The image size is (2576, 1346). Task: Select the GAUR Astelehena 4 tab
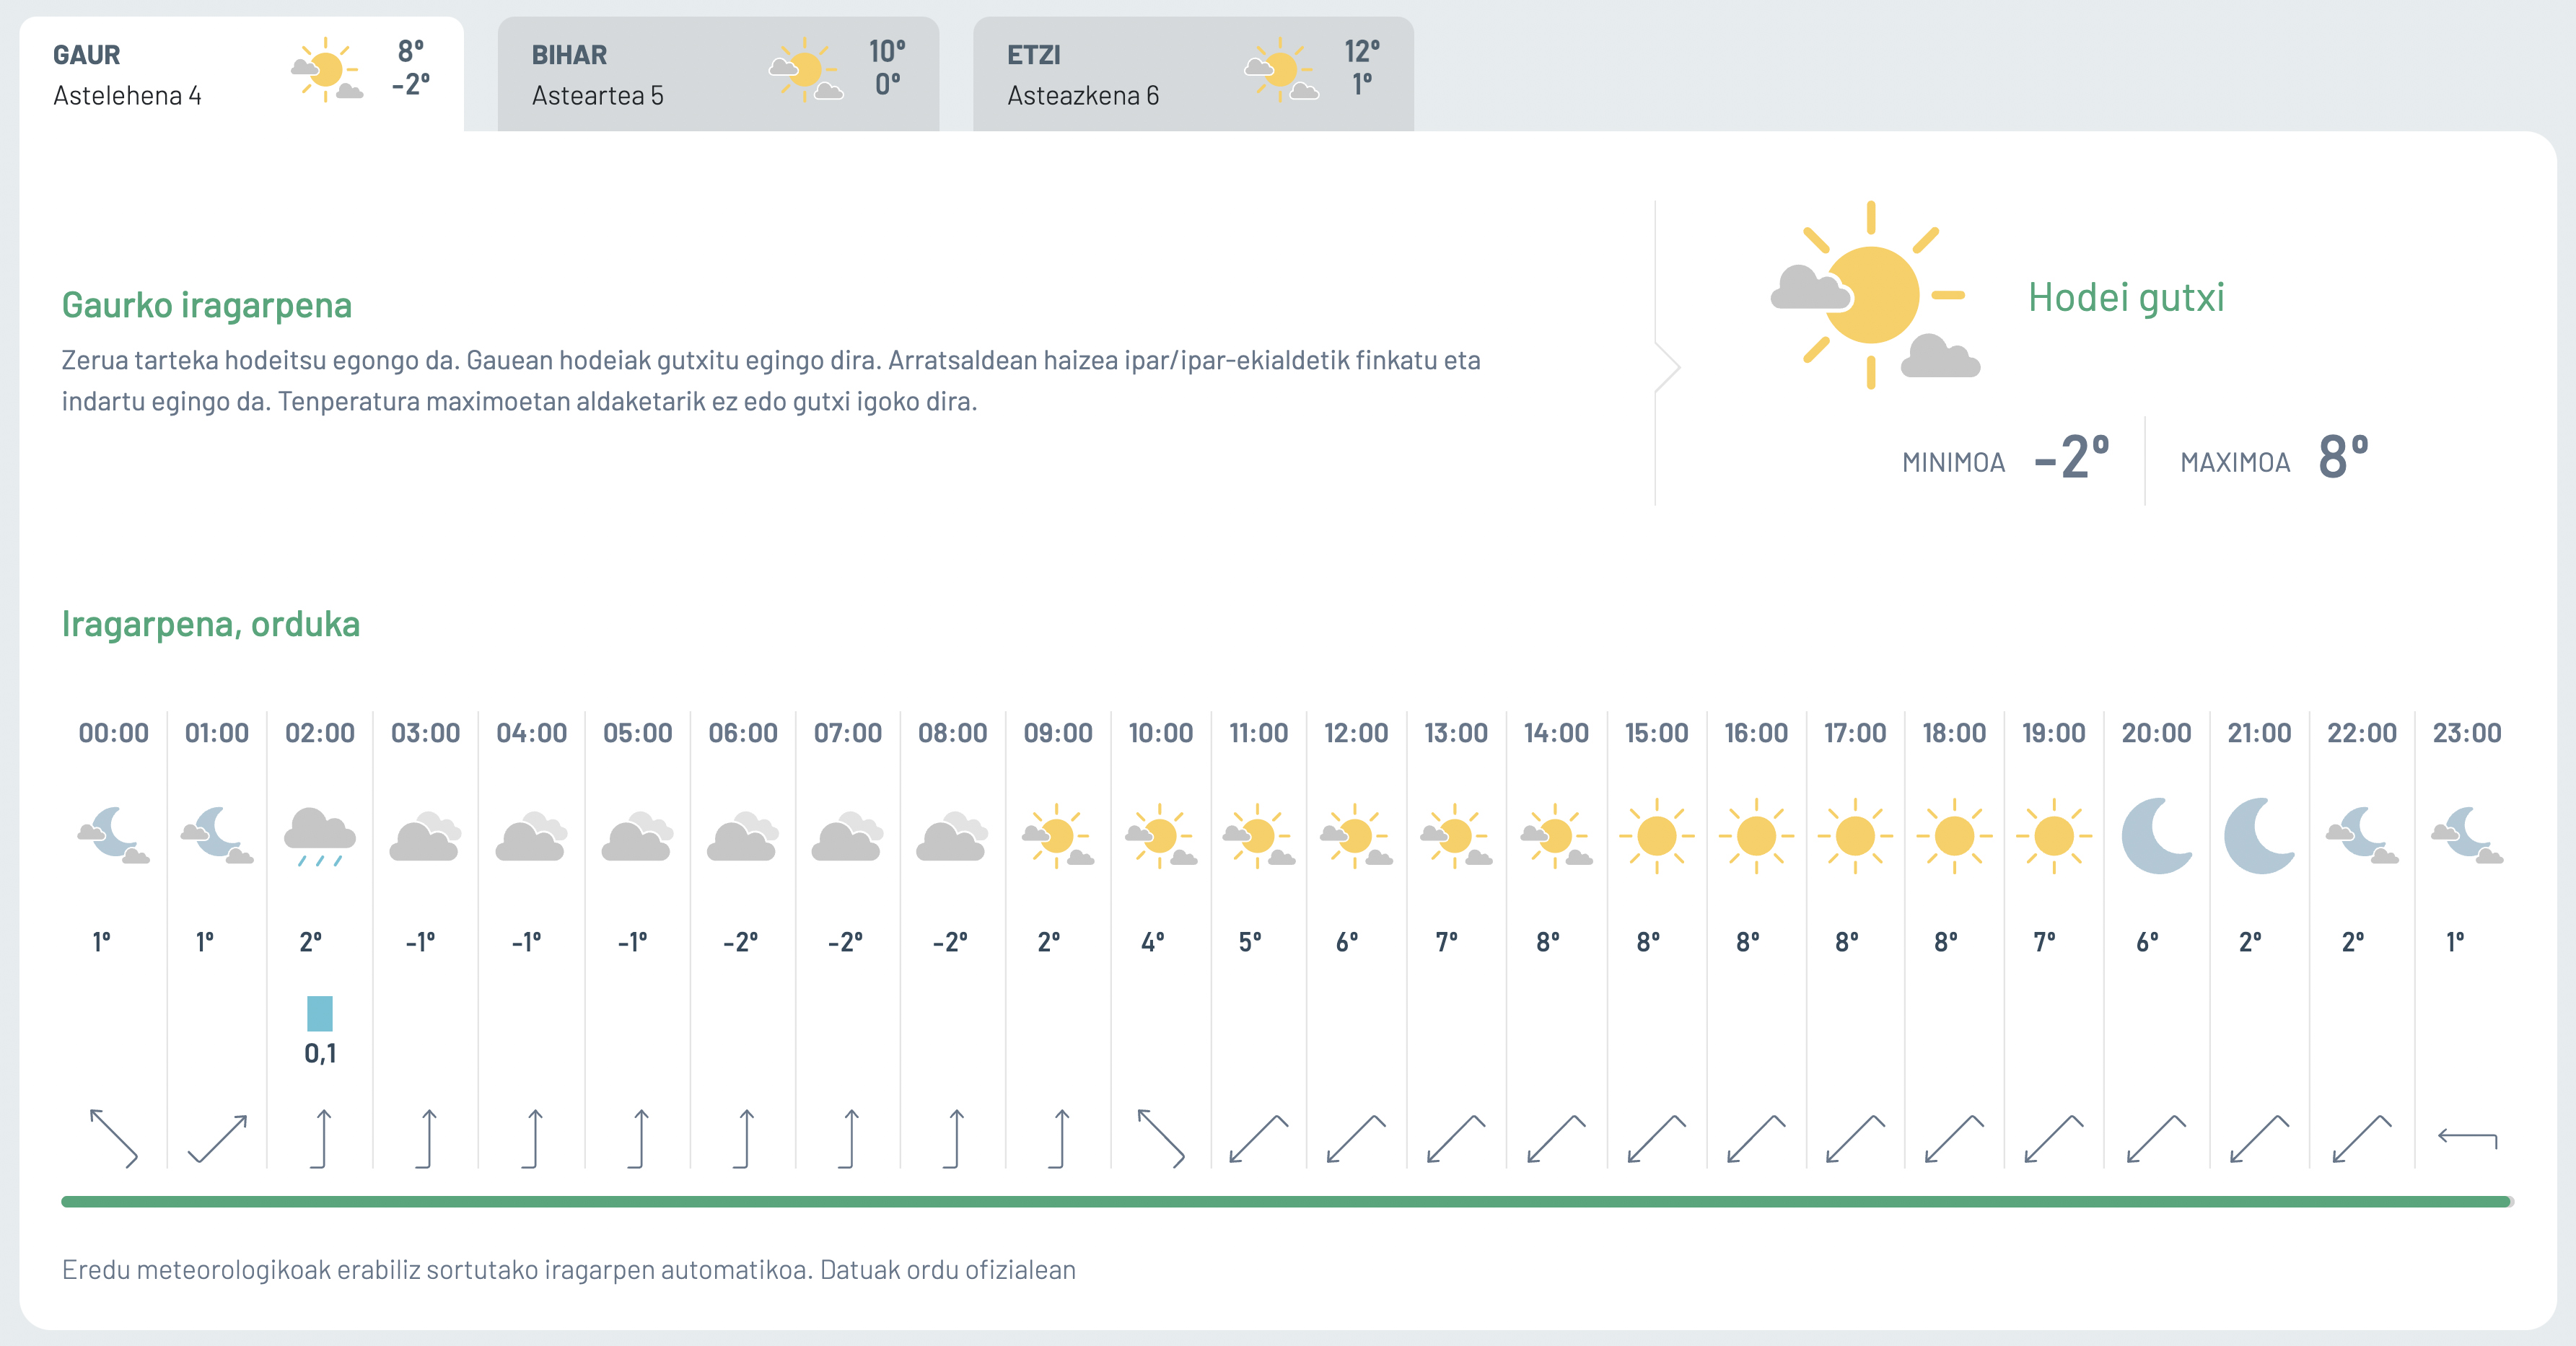click(x=241, y=74)
